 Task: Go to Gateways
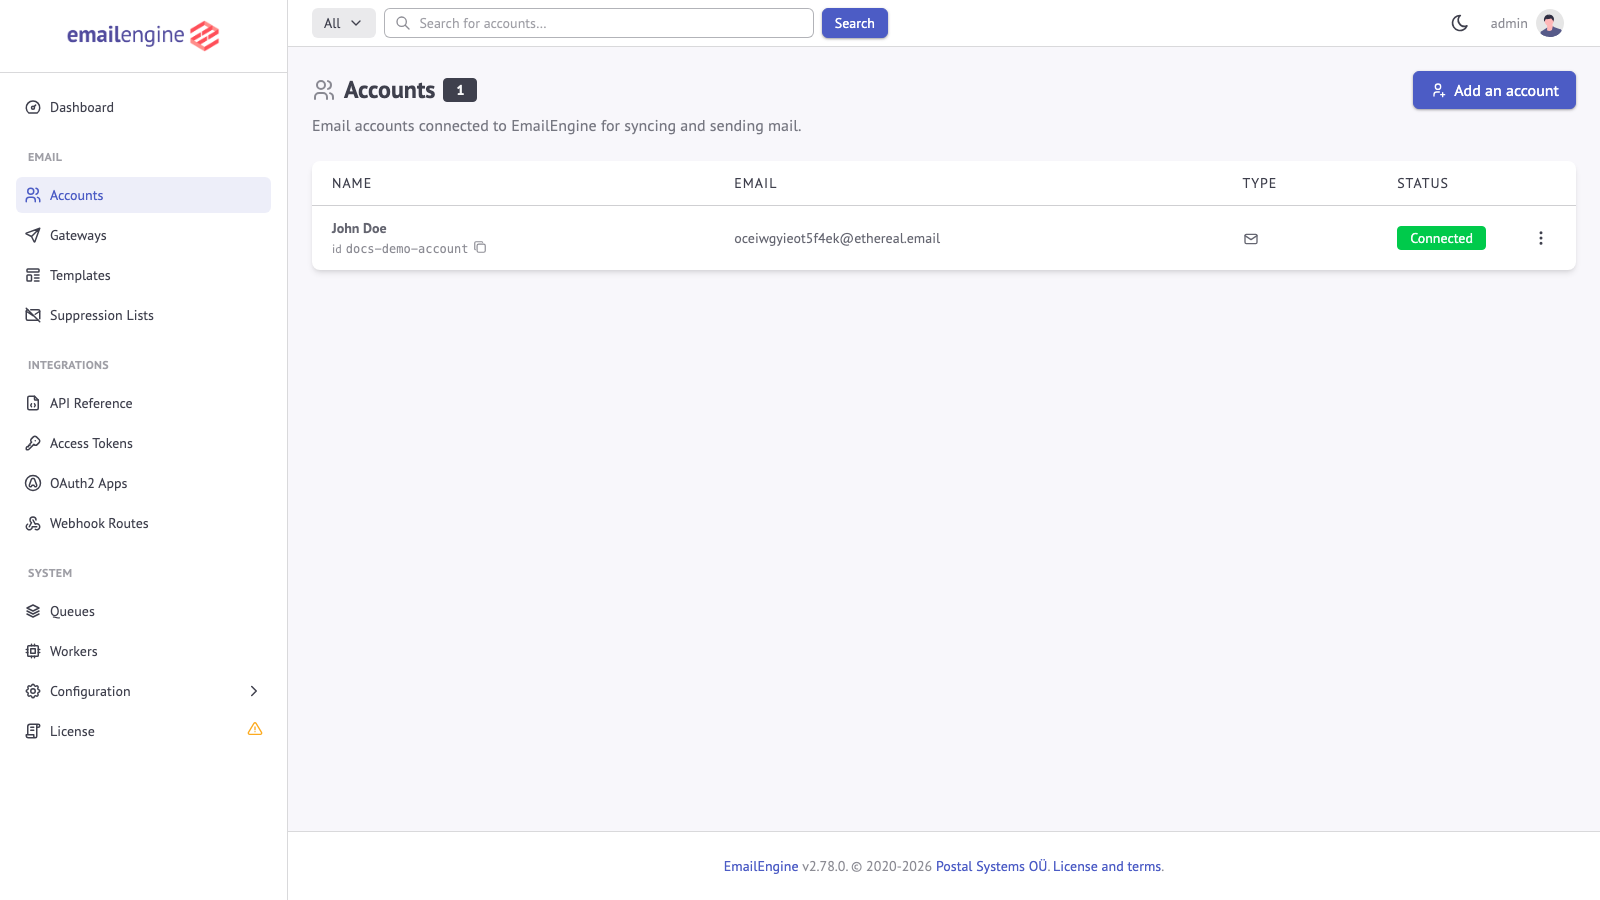click(x=143, y=235)
